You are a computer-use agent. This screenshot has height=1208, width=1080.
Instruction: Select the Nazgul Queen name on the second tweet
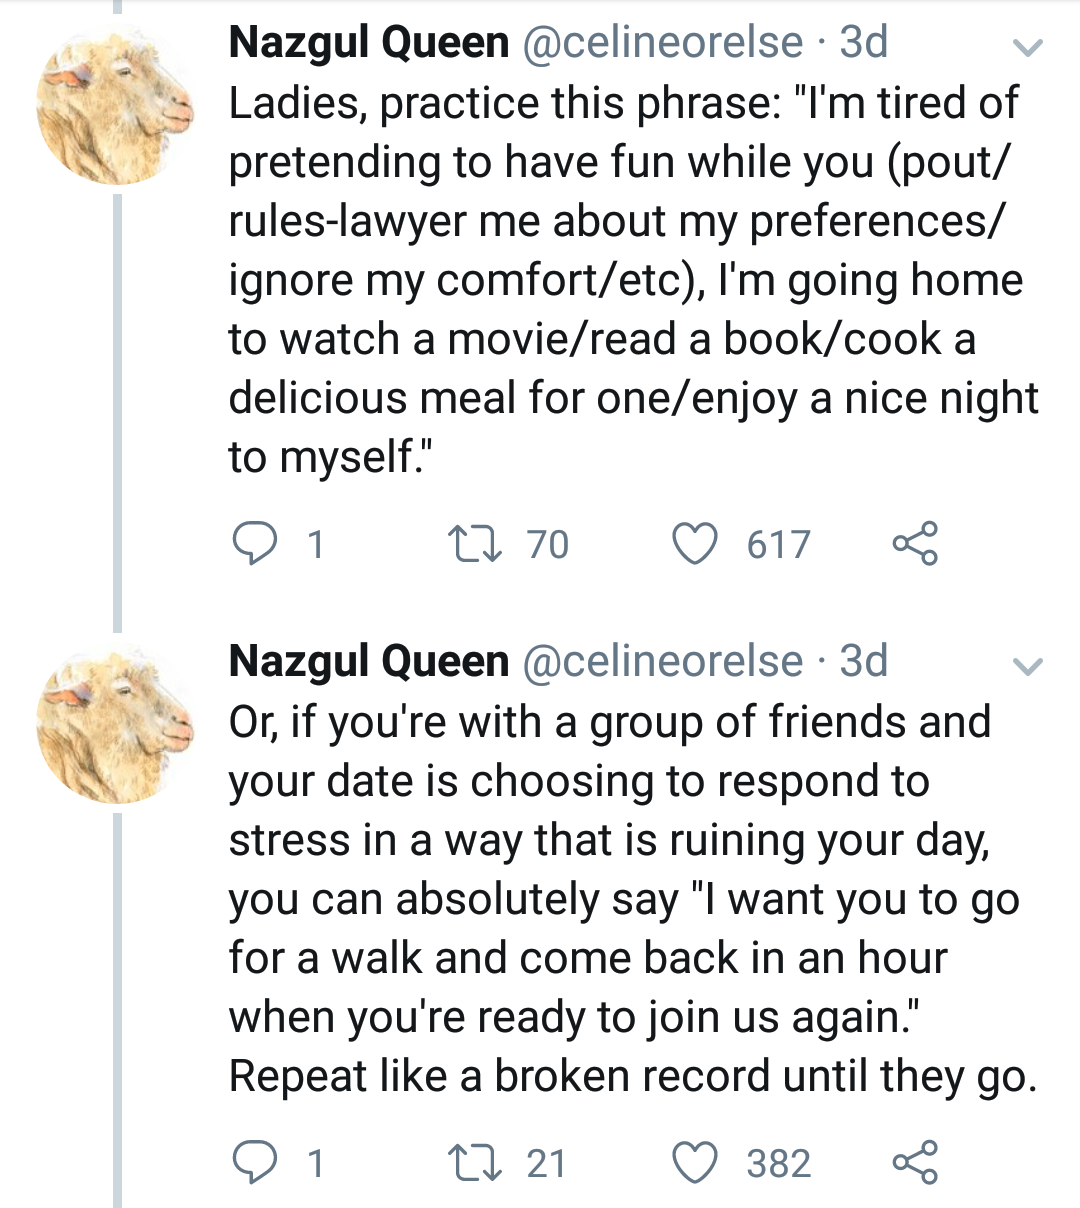(x=368, y=662)
